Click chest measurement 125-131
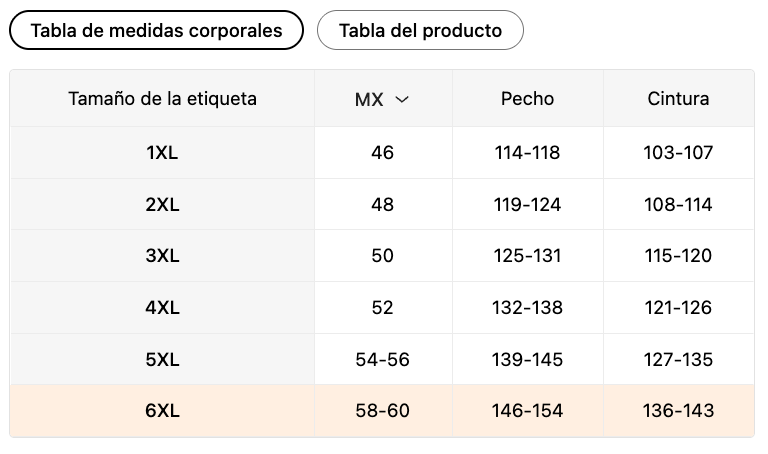768x454 pixels. click(x=527, y=256)
